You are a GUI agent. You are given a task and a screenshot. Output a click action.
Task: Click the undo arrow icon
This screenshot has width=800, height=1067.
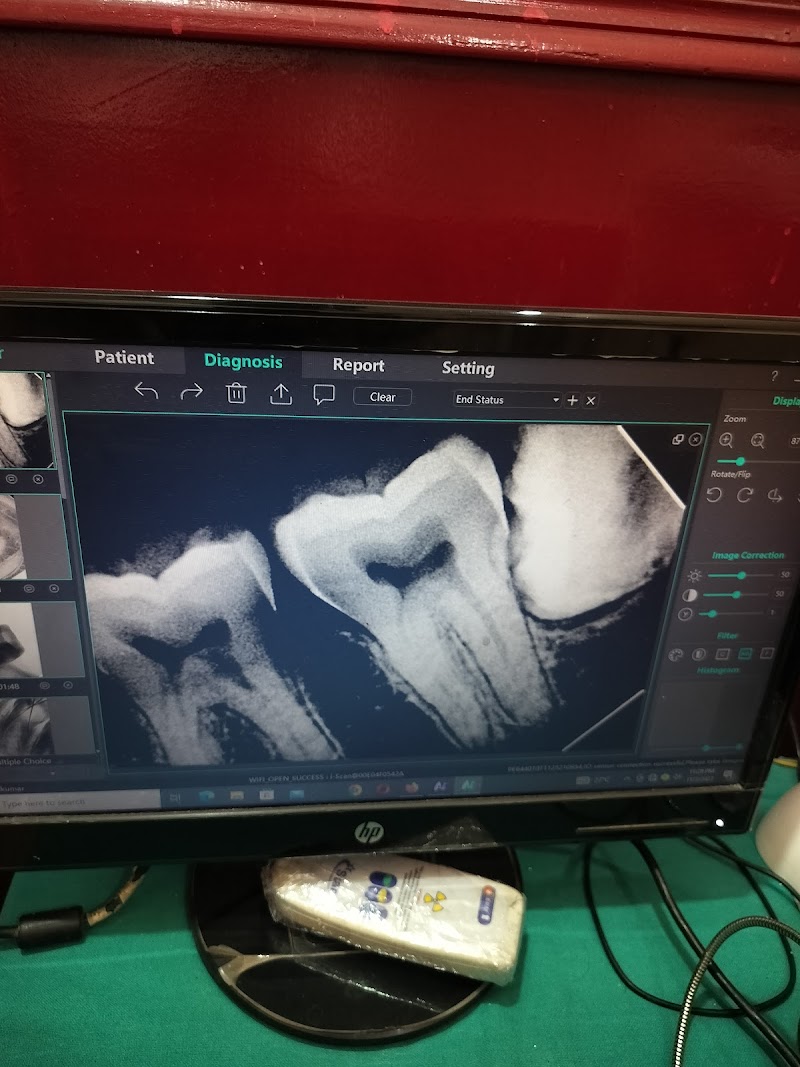pos(146,392)
